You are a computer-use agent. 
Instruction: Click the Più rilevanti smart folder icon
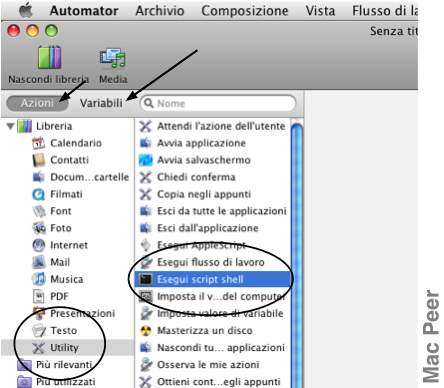point(24,364)
